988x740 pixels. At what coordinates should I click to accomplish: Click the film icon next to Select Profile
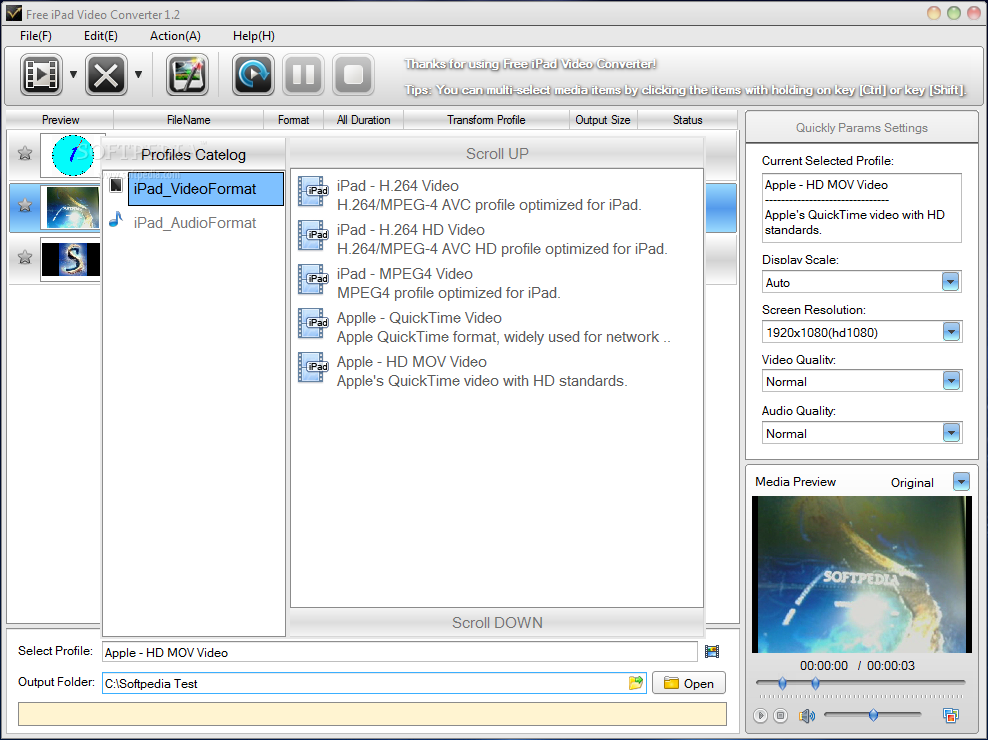coord(712,652)
